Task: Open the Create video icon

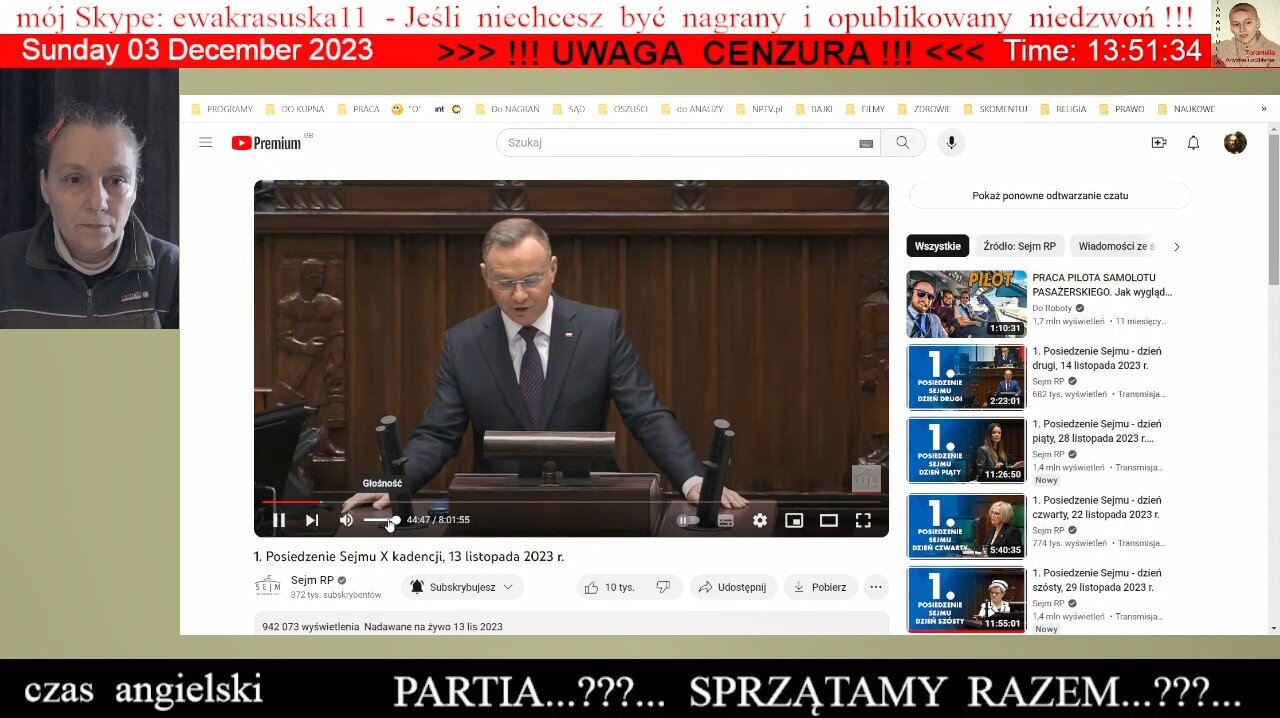Action: [1159, 143]
